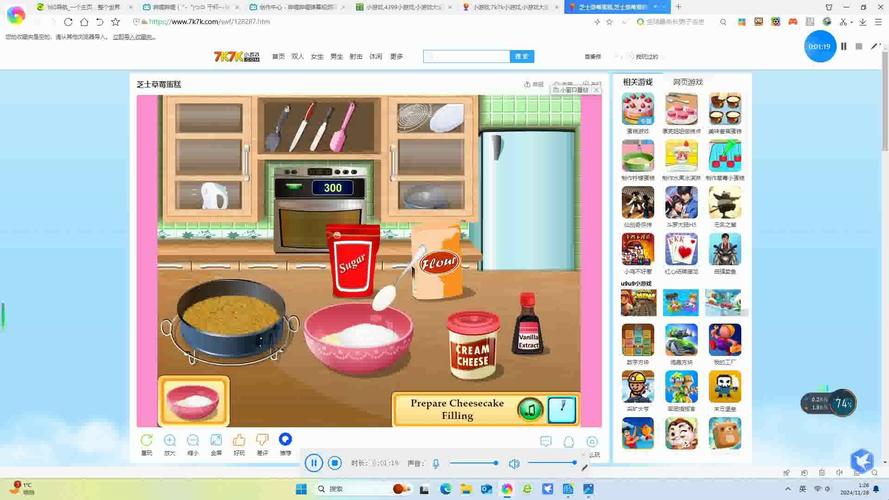The width and height of the screenshot is (889, 500).
Task: Click the 7k7k site search input field
Action: coord(466,57)
